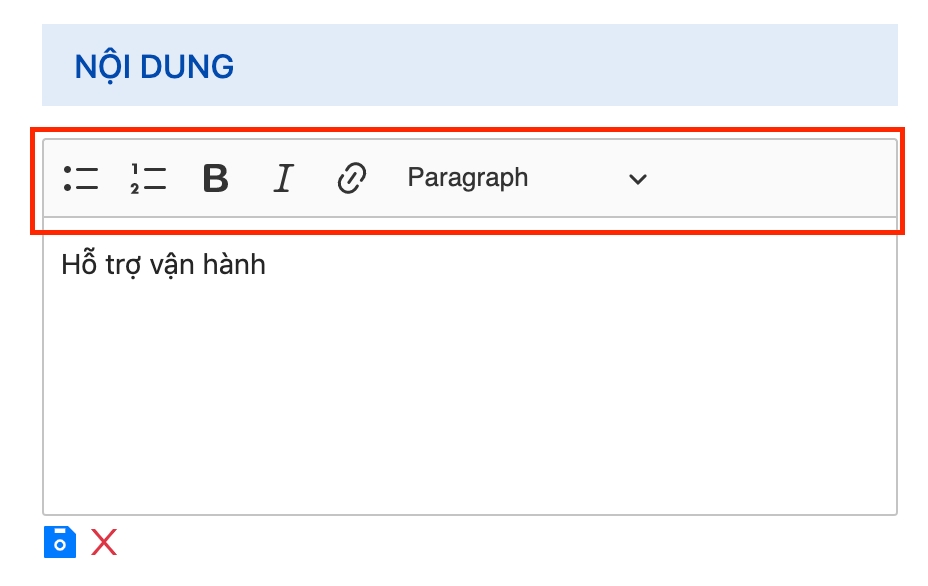The image size is (928, 586).
Task: Click the light blue banner beside NỘI DUNG
Action: pyautogui.click(x=560, y=66)
